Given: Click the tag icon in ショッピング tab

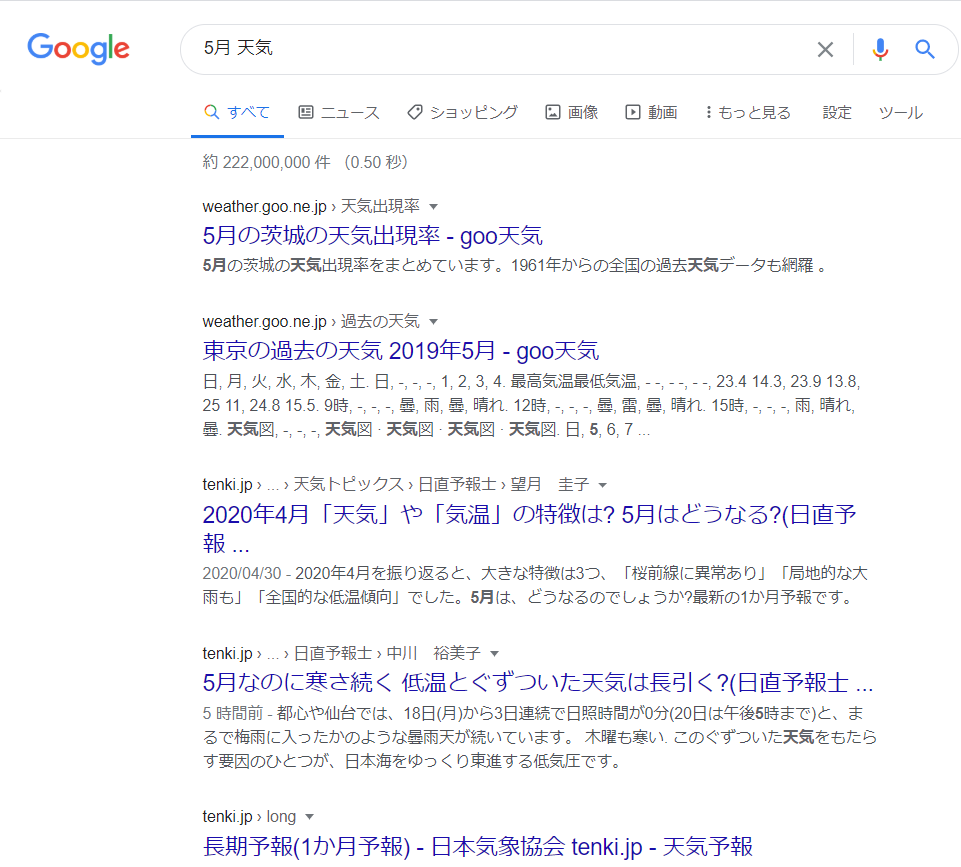Looking at the screenshot, I should click(x=415, y=112).
